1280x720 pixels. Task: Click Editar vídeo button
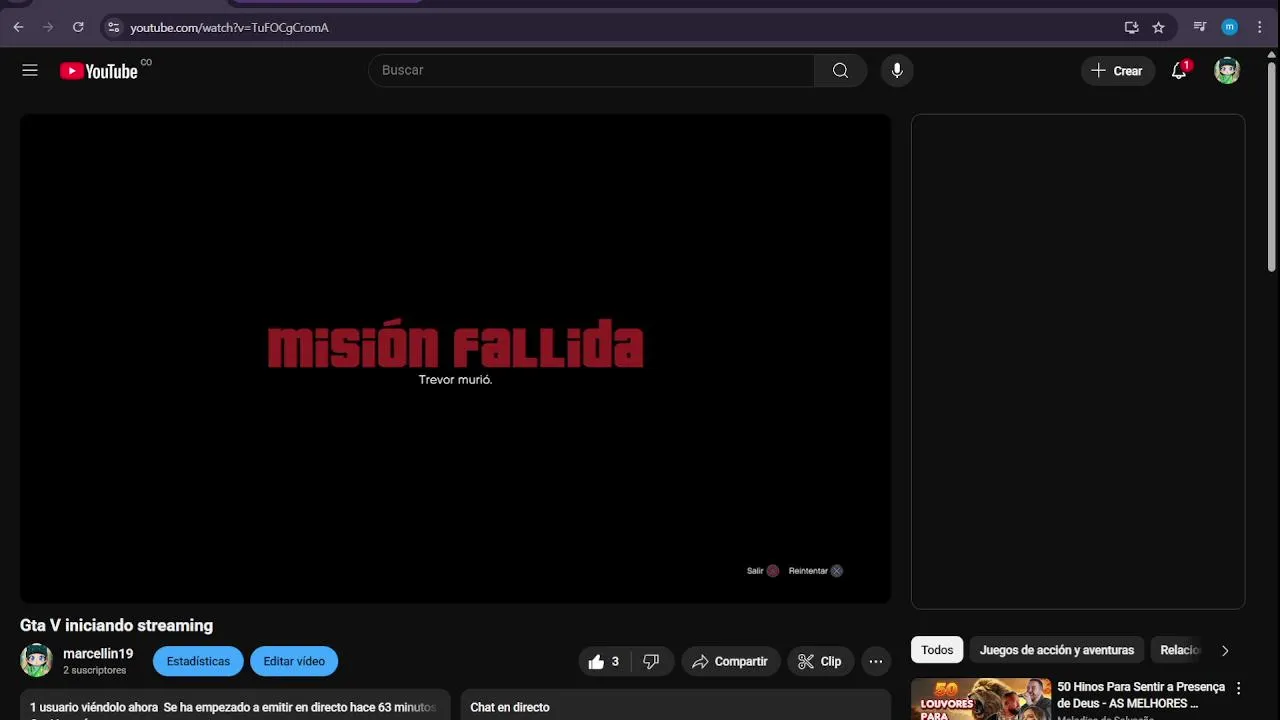[294, 661]
